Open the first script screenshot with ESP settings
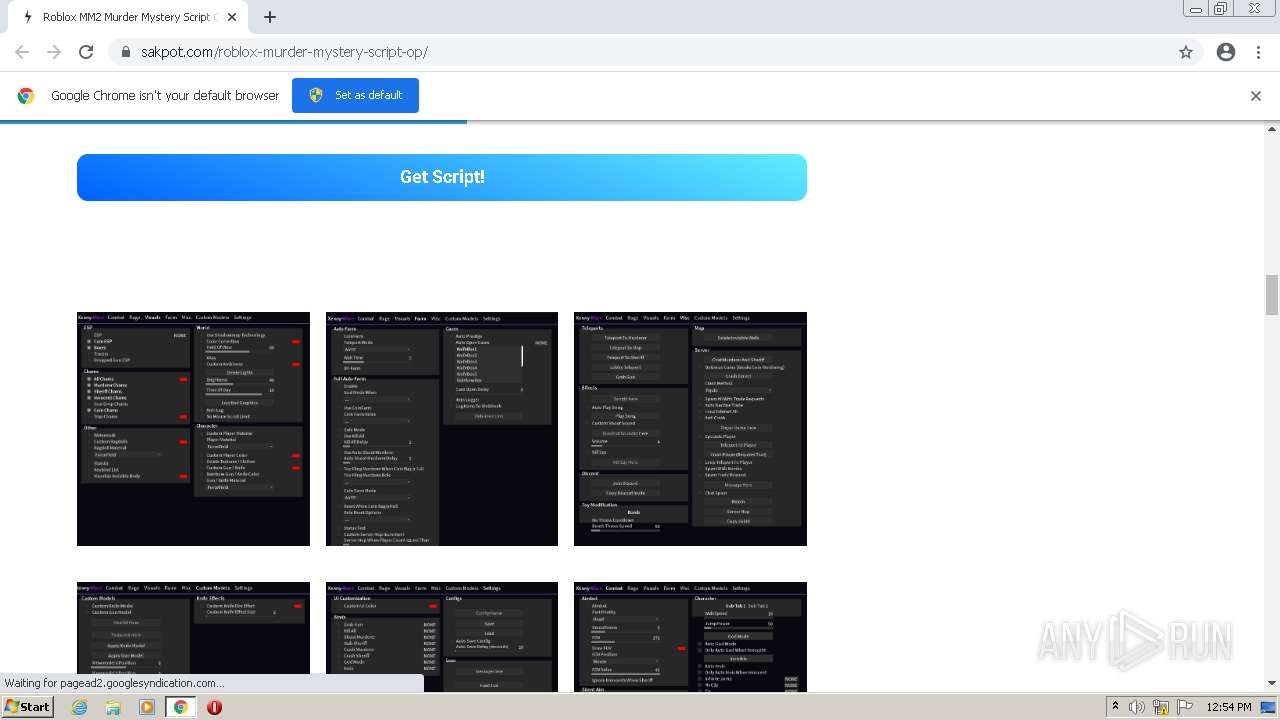The height and width of the screenshot is (720, 1280). tap(193, 429)
